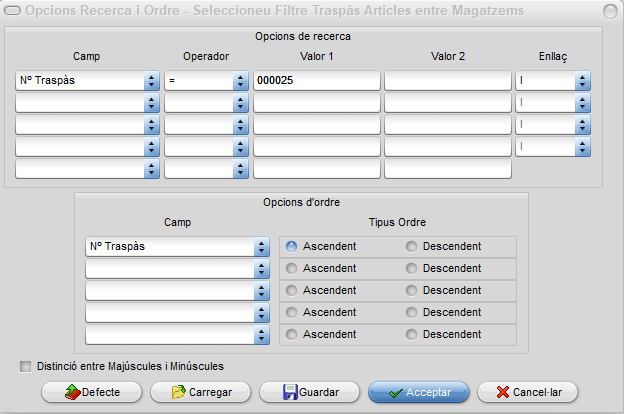Open the fifth row Camp dropdown in search options
Viewport: 624px width, 414px height.
[87, 168]
